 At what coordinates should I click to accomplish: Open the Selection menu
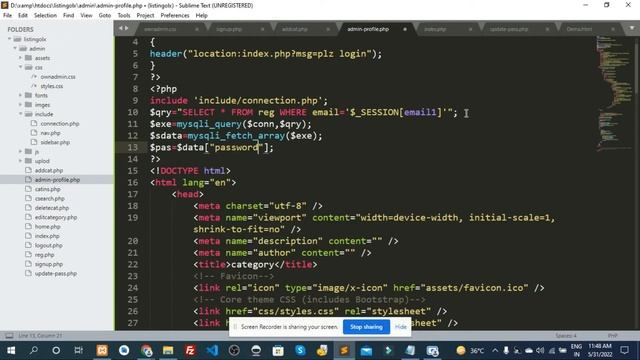pos(45,16)
